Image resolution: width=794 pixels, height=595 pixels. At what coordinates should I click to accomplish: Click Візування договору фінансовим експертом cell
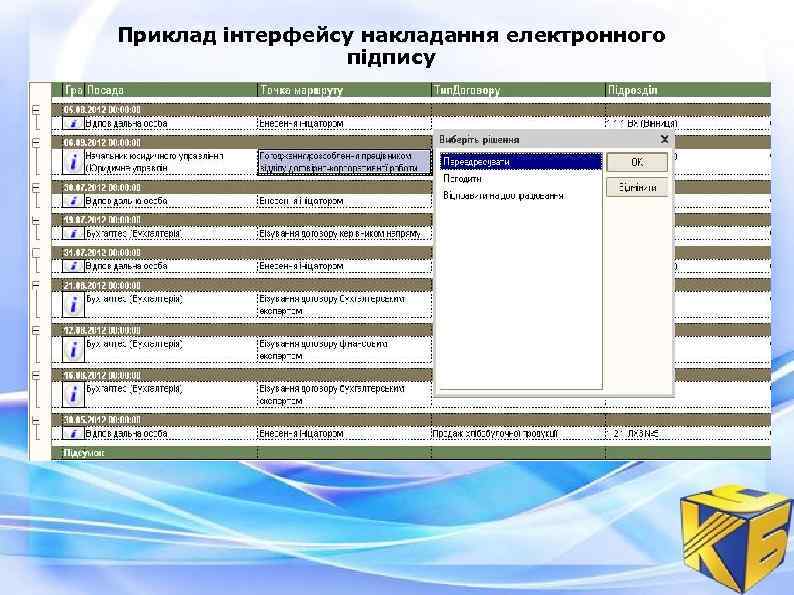coord(344,350)
